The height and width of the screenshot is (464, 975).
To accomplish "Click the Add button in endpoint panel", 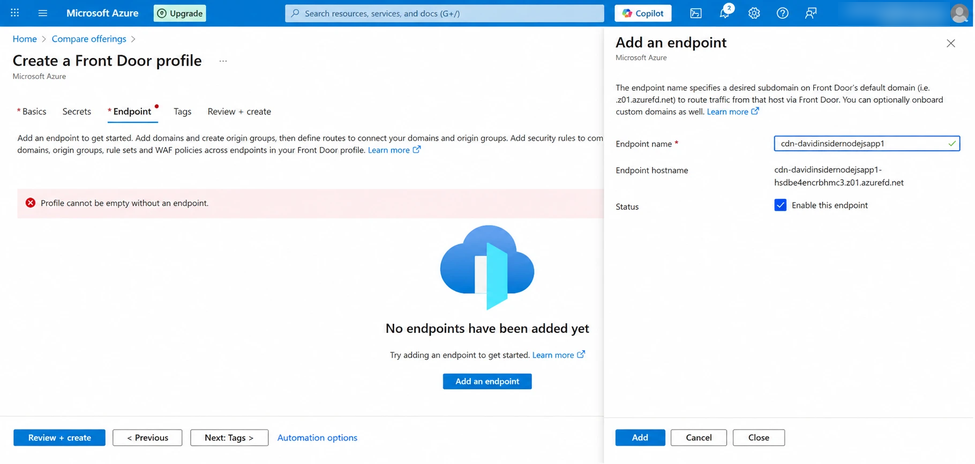I will [x=640, y=437].
